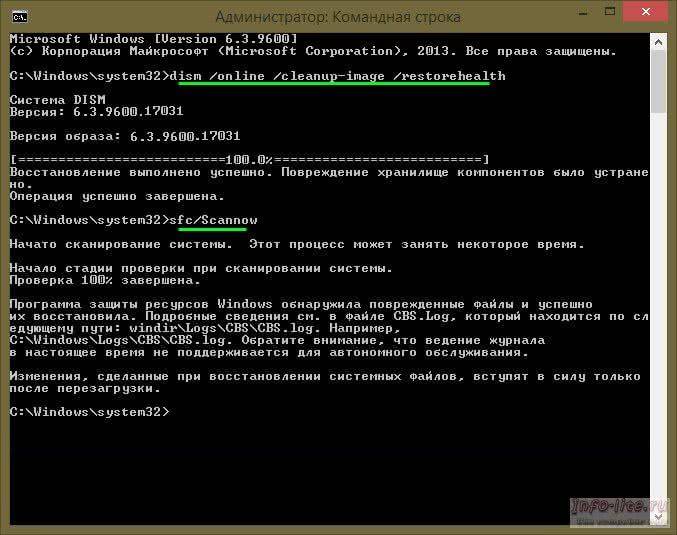Click the window title Администратор: Командная строка
Image resolution: width=677 pixels, height=535 pixels.
(338, 17)
